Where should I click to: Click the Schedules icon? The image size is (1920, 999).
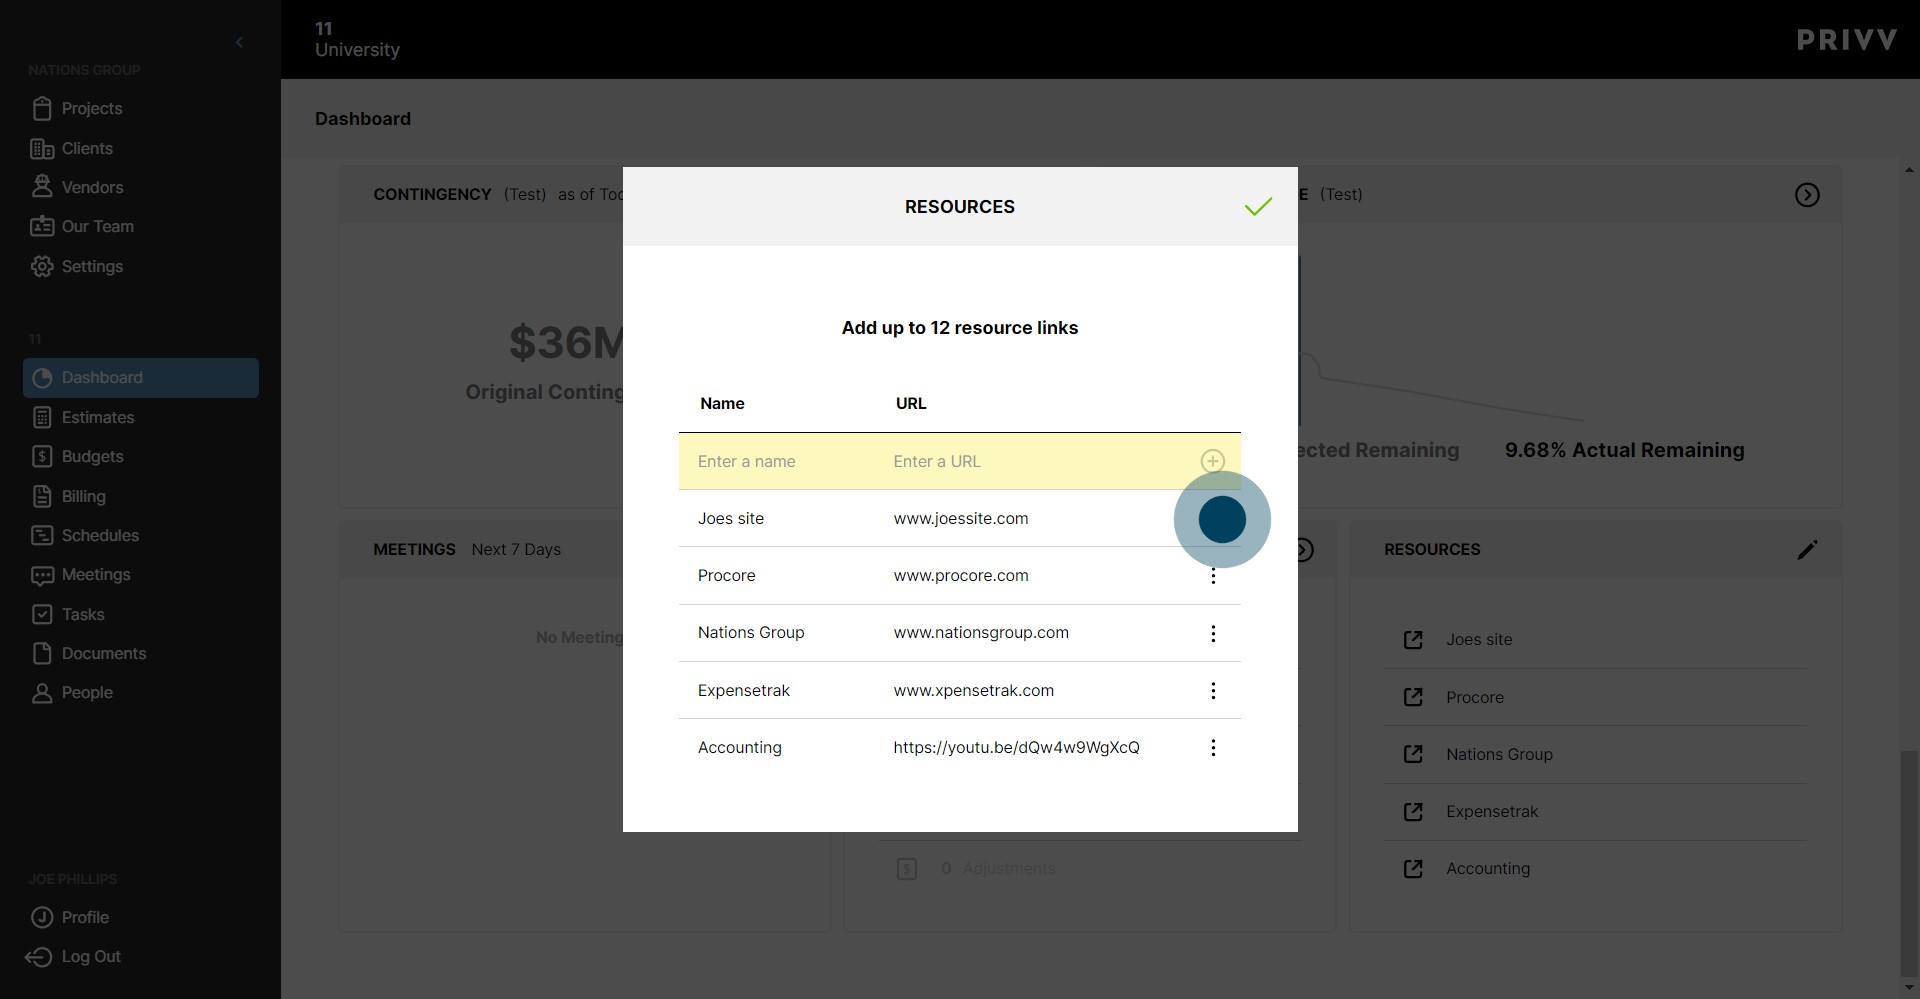pos(42,535)
